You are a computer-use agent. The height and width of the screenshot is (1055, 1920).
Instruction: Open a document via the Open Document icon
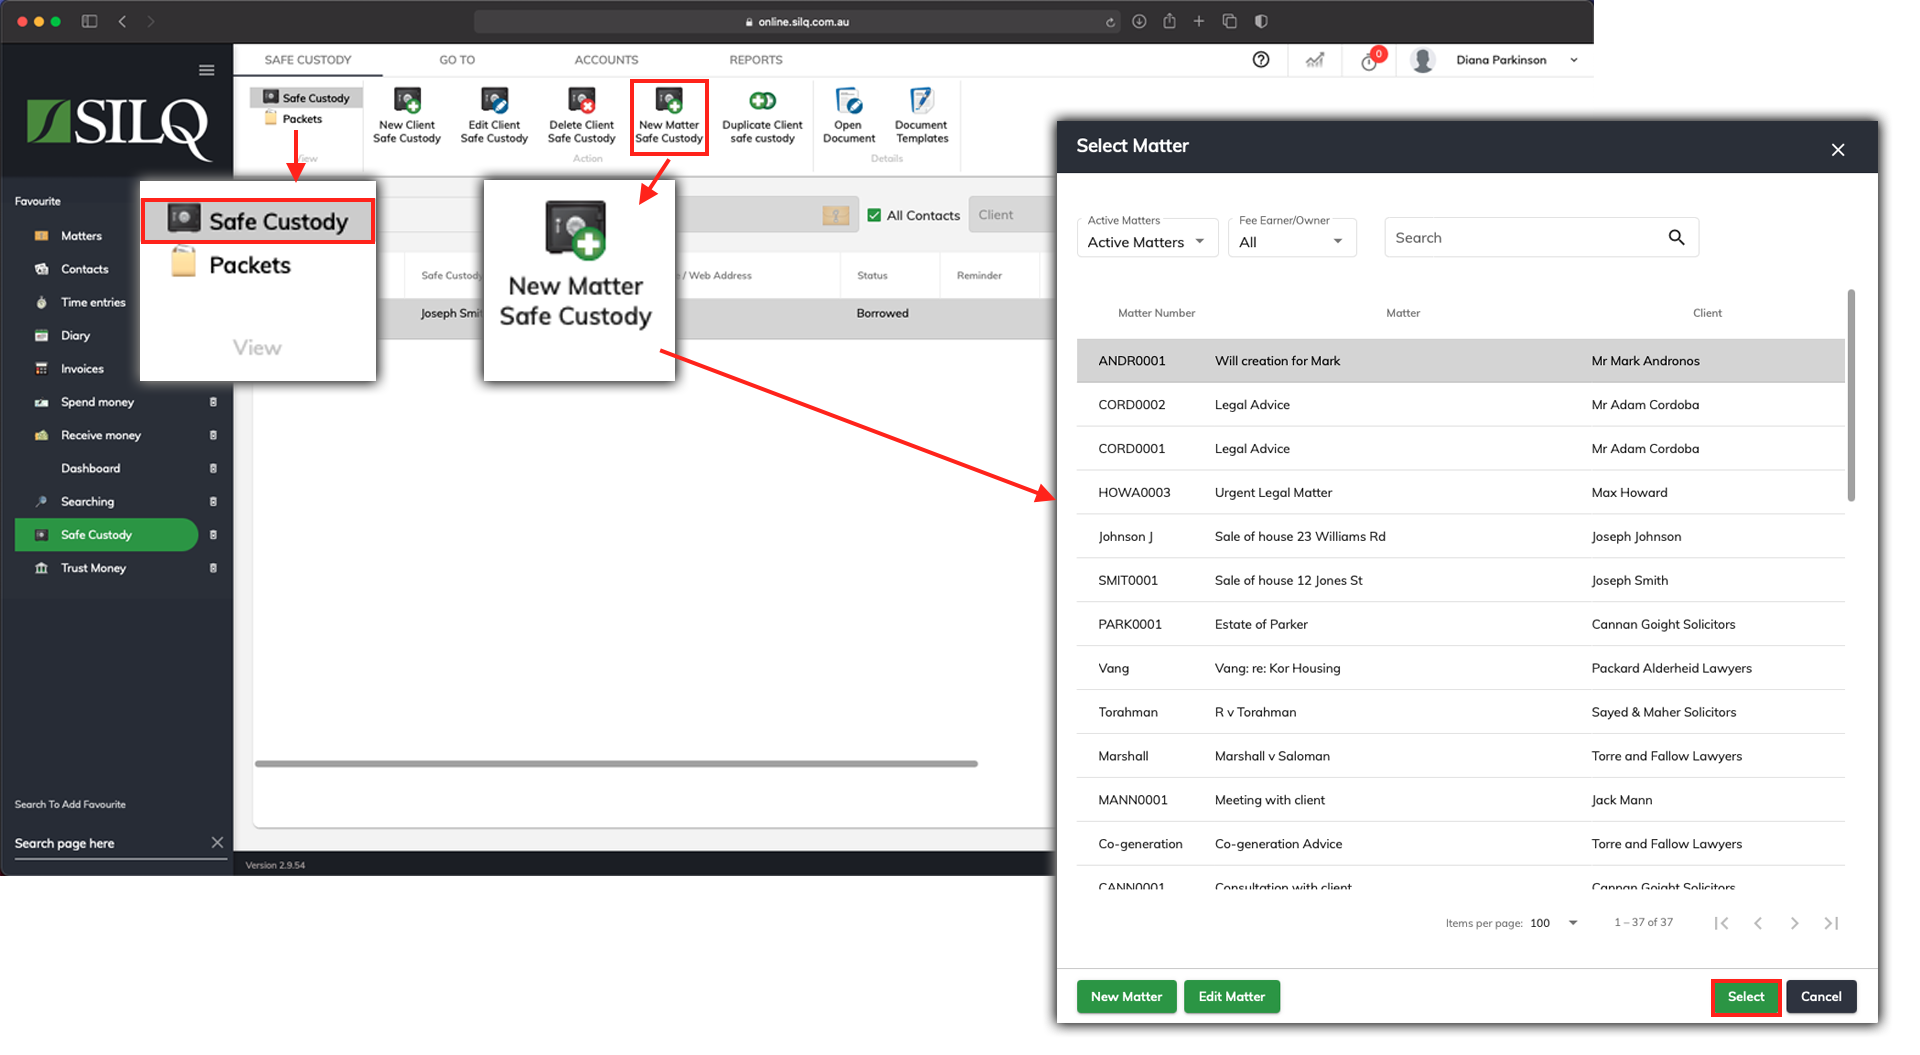point(848,113)
